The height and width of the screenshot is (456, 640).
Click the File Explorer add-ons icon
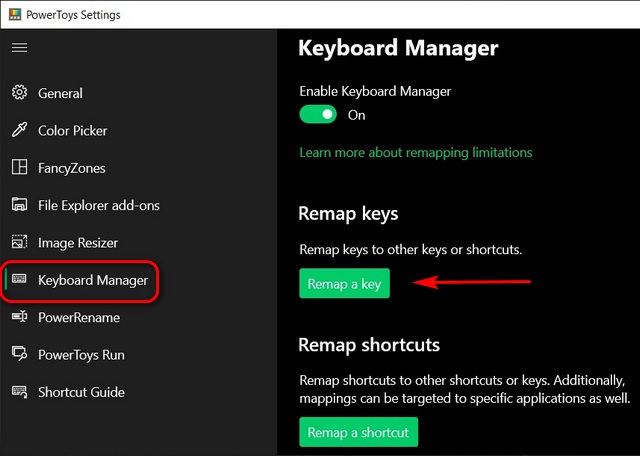[x=19, y=205]
